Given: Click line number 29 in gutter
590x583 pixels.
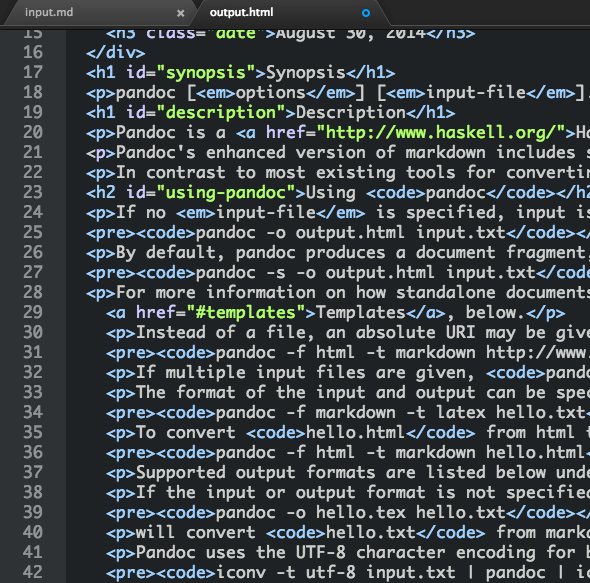Looking at the screenshot, I should click(33, 312).
